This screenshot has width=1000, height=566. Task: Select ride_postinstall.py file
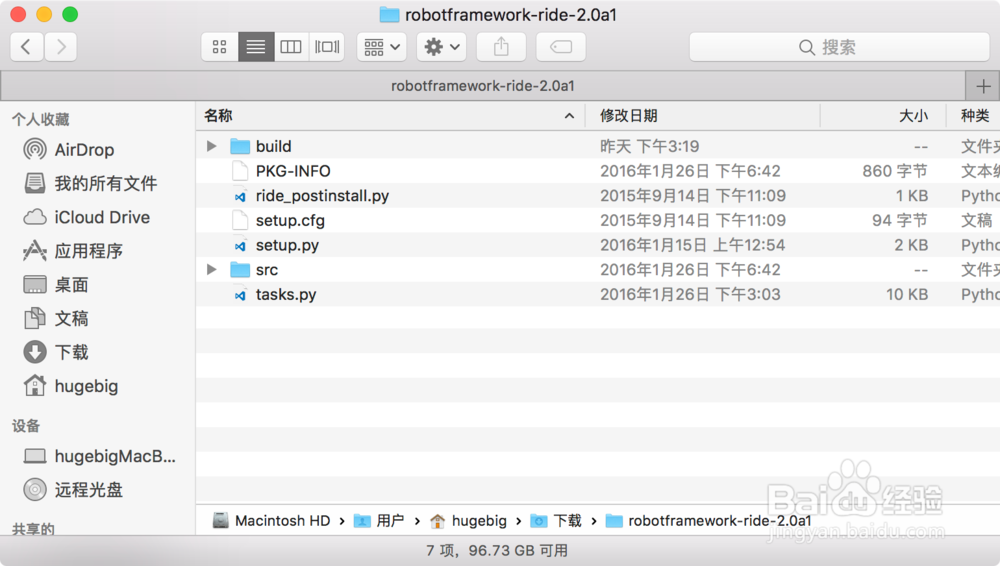(x=598, y=196)
